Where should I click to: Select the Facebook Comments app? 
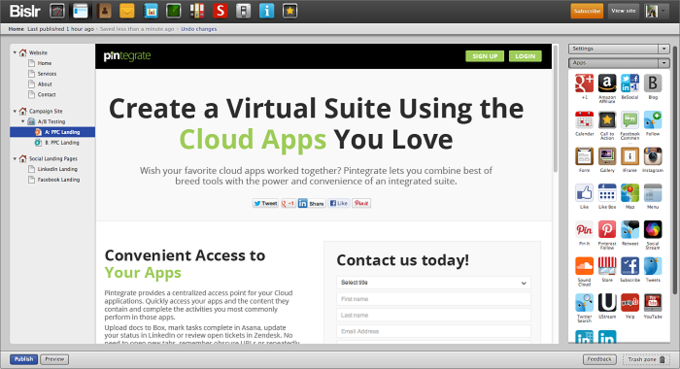(x=630, y=120)
